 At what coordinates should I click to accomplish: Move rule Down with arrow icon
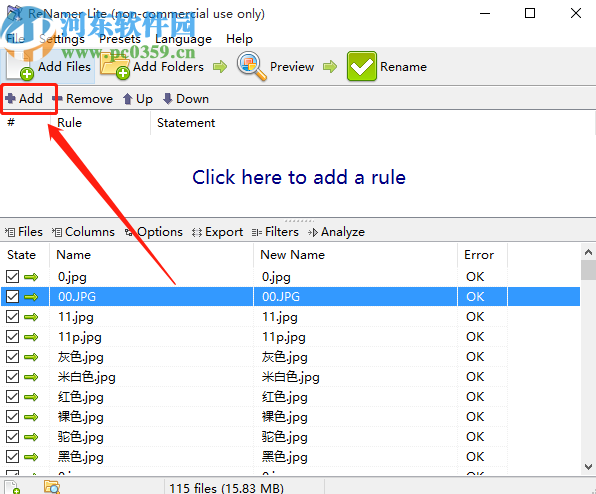point(186,99)
